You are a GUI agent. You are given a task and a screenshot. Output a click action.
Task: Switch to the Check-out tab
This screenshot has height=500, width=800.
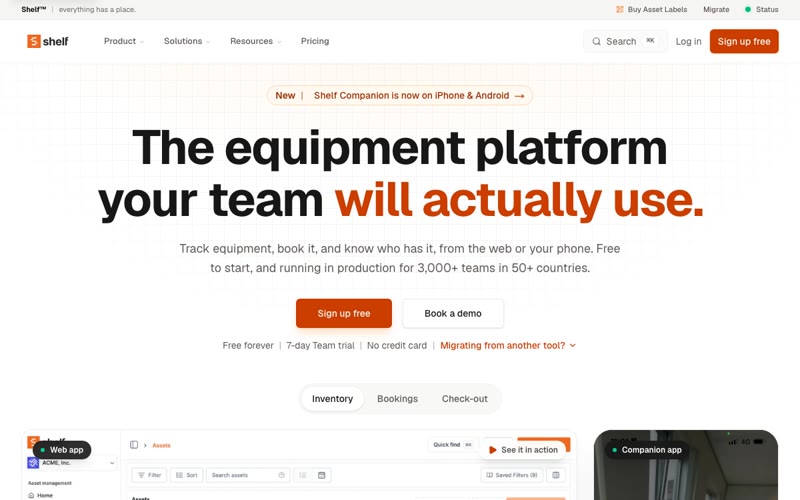coord(465,398)
